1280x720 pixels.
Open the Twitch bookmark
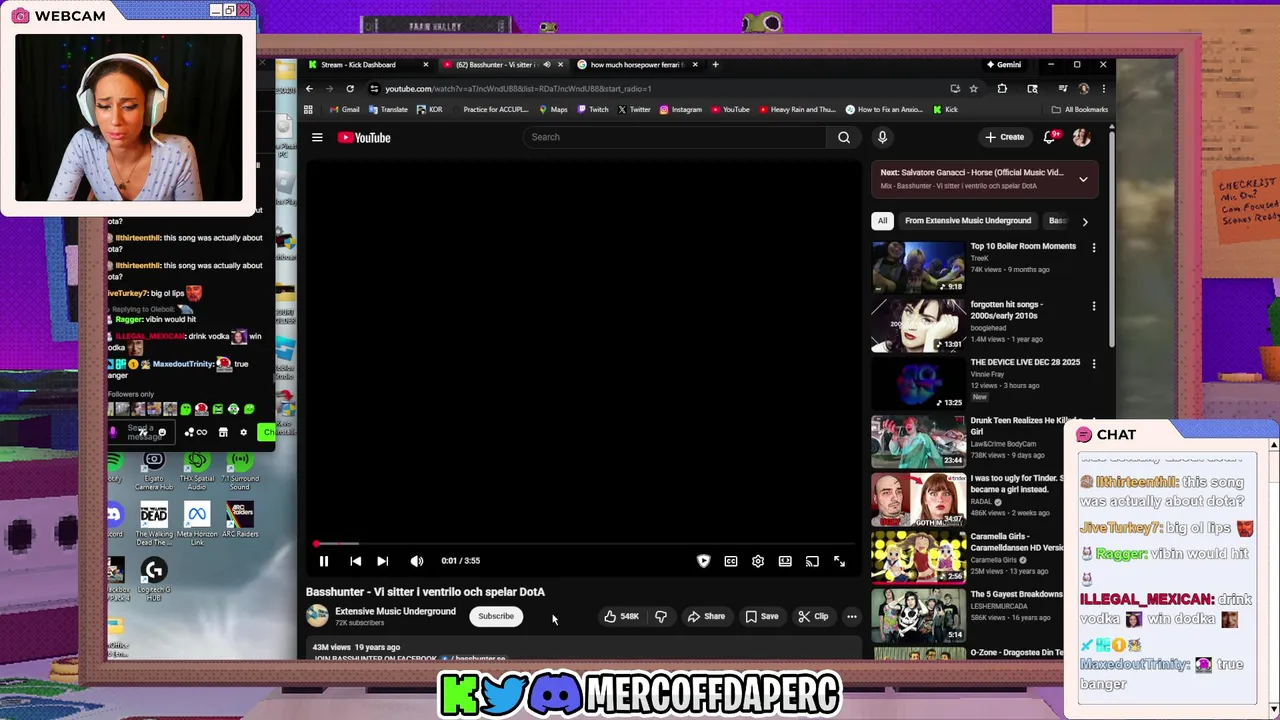(593, 109)
